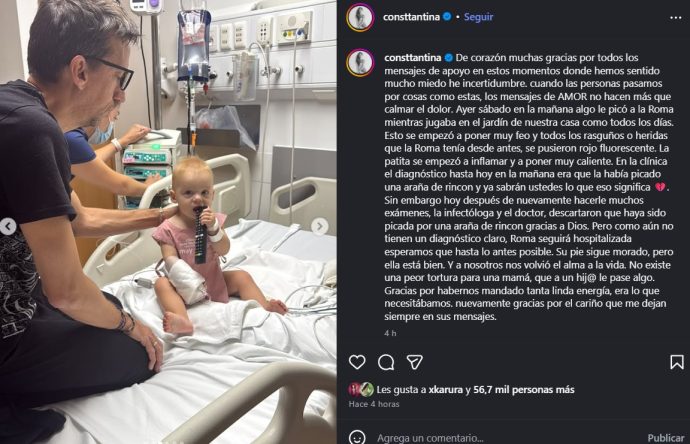Share the post with the paper plane icon
690x444 pixels.
[x=415, y=362]
